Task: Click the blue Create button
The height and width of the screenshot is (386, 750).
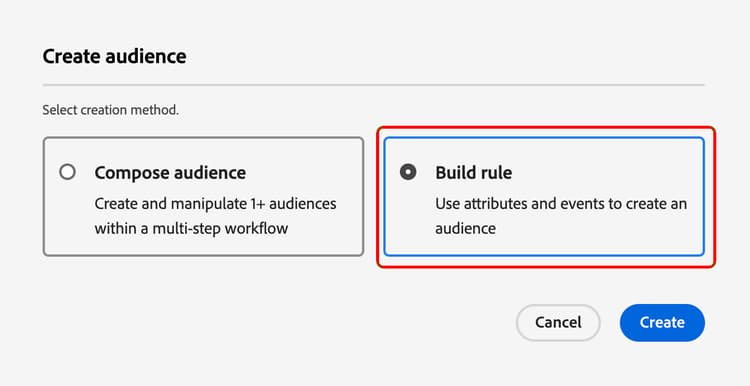Action: (x=662, y=322)
